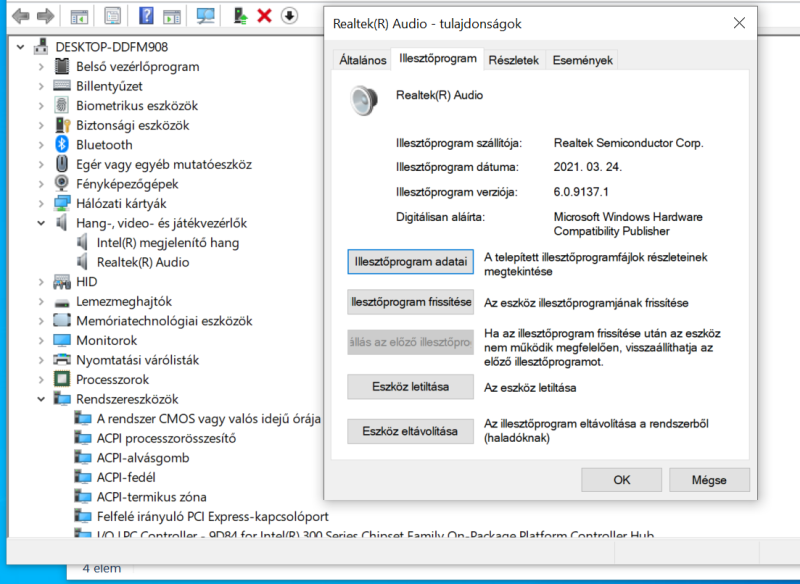The width and height of the screenshot is (800, 584).
Task: Select the Hálózati kártyák network icon
Action: pos(62,203)
